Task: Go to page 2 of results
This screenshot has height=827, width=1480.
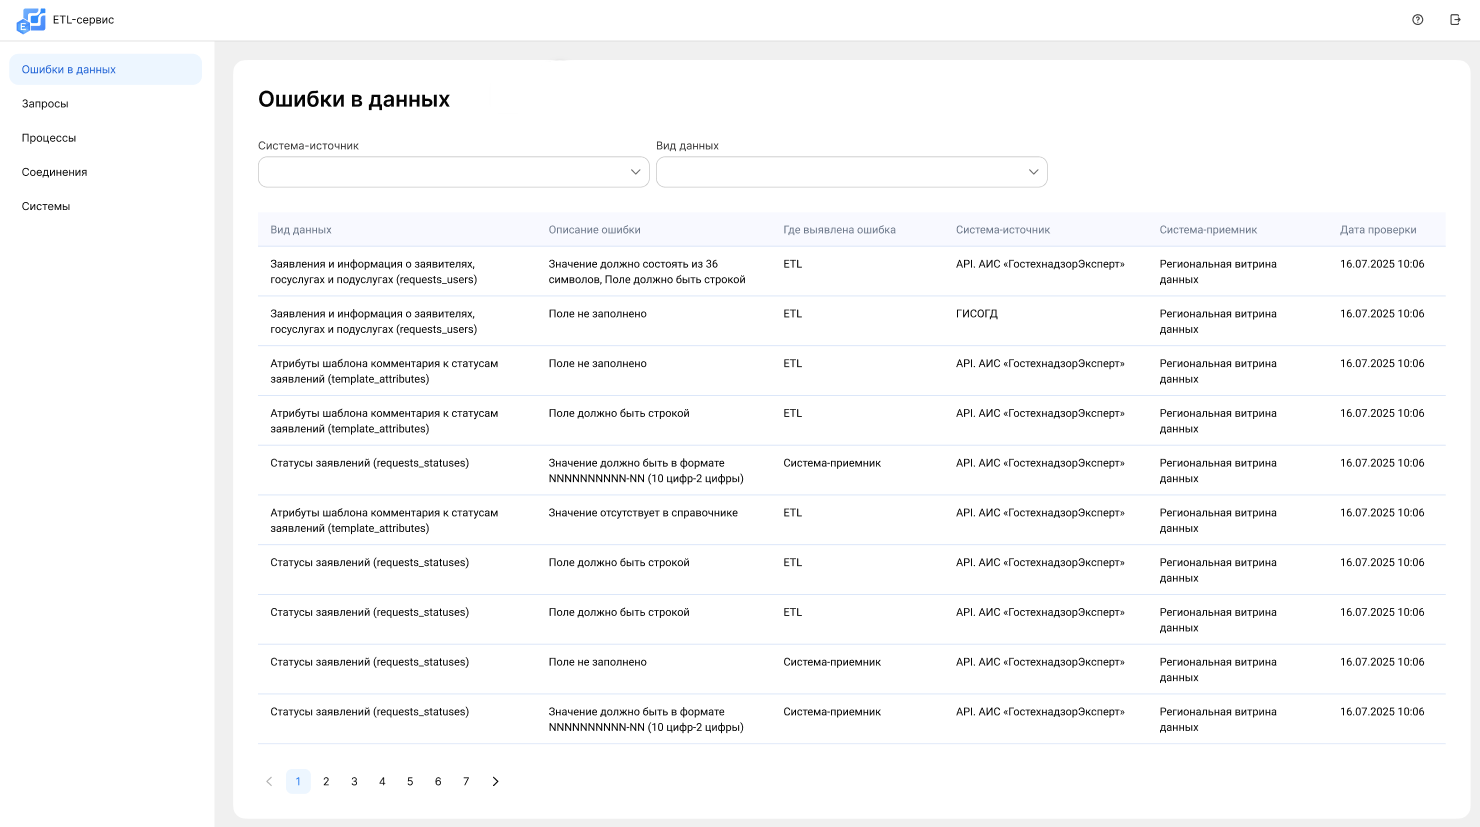Action: [326, 782]
